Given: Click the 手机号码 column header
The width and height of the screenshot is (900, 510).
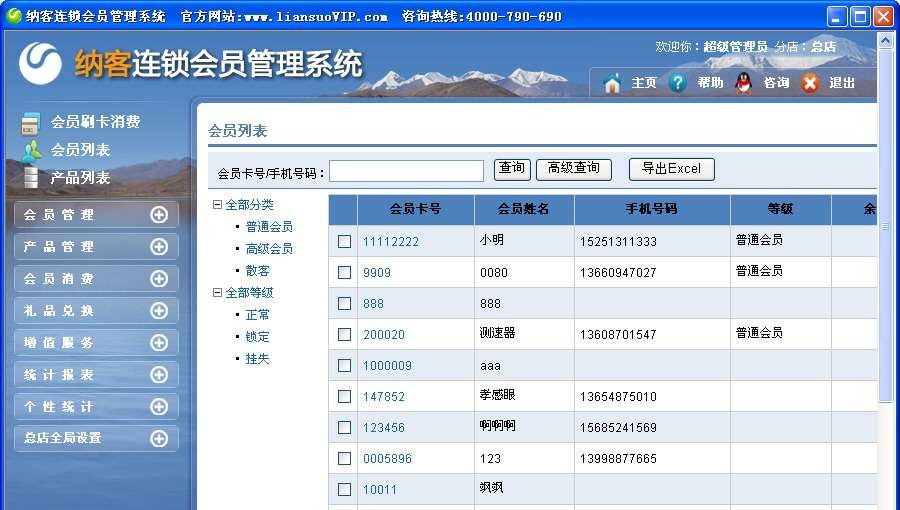Looking at the screenshot, I should [651, 209].
